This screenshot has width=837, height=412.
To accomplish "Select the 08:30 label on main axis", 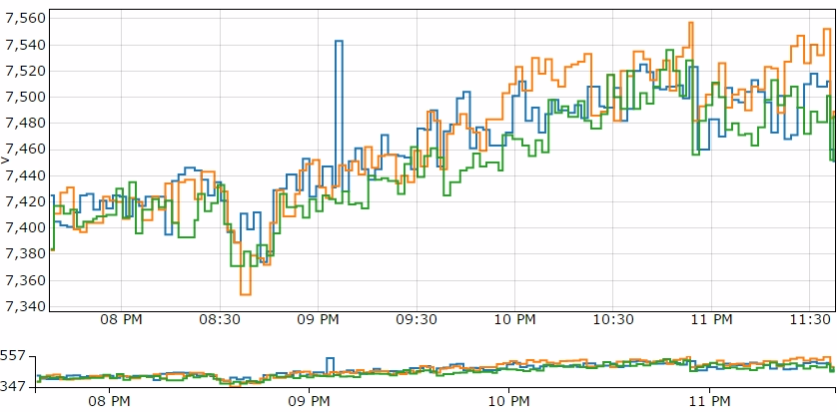I will (x=220, y=320).
